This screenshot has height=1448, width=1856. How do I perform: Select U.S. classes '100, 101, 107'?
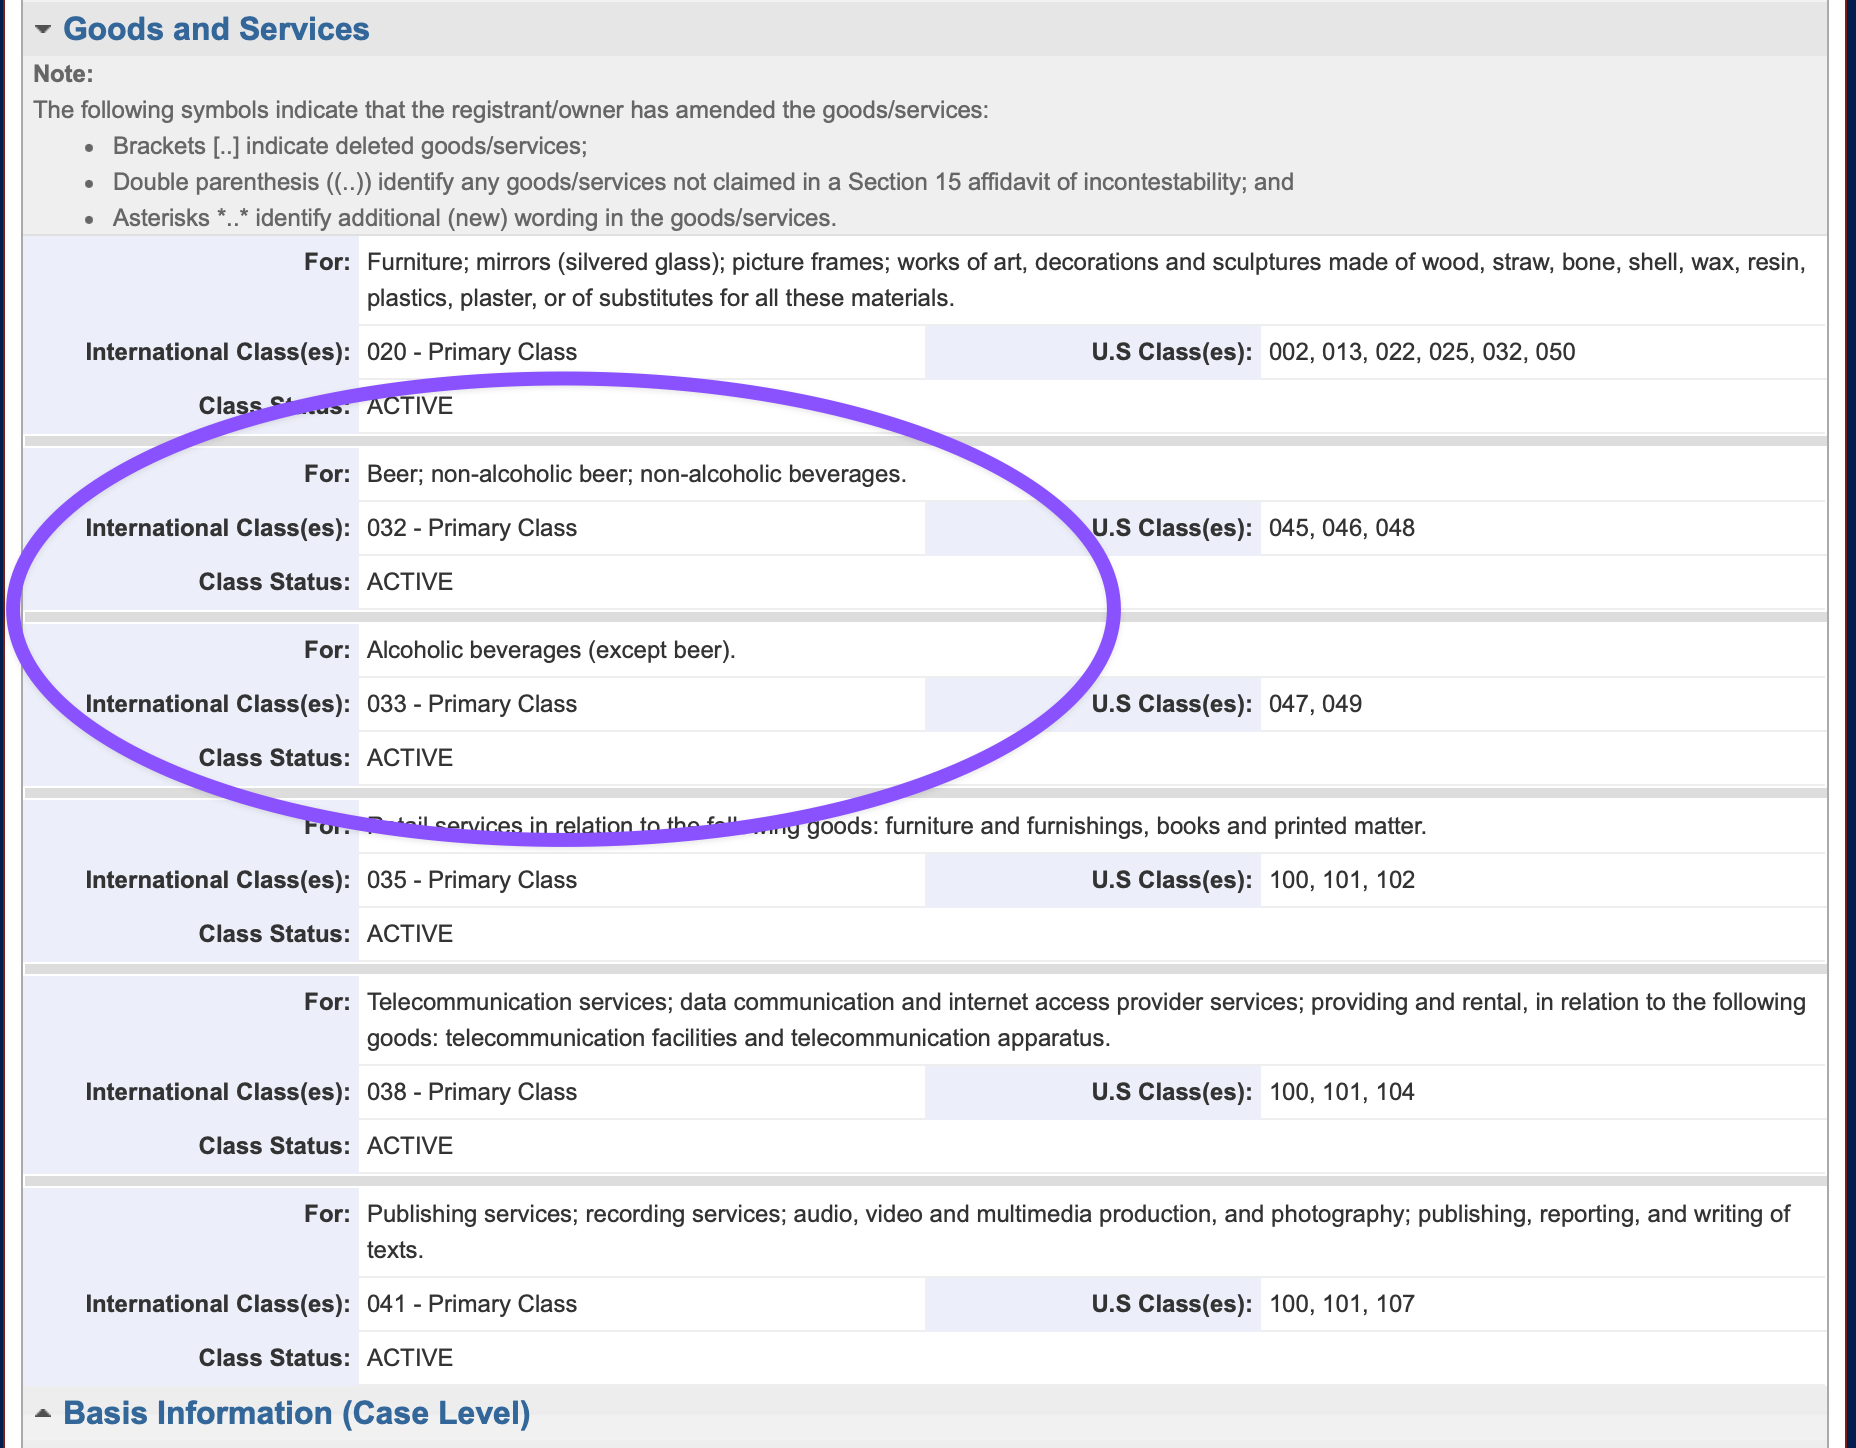click(x=1342, y=1304)
